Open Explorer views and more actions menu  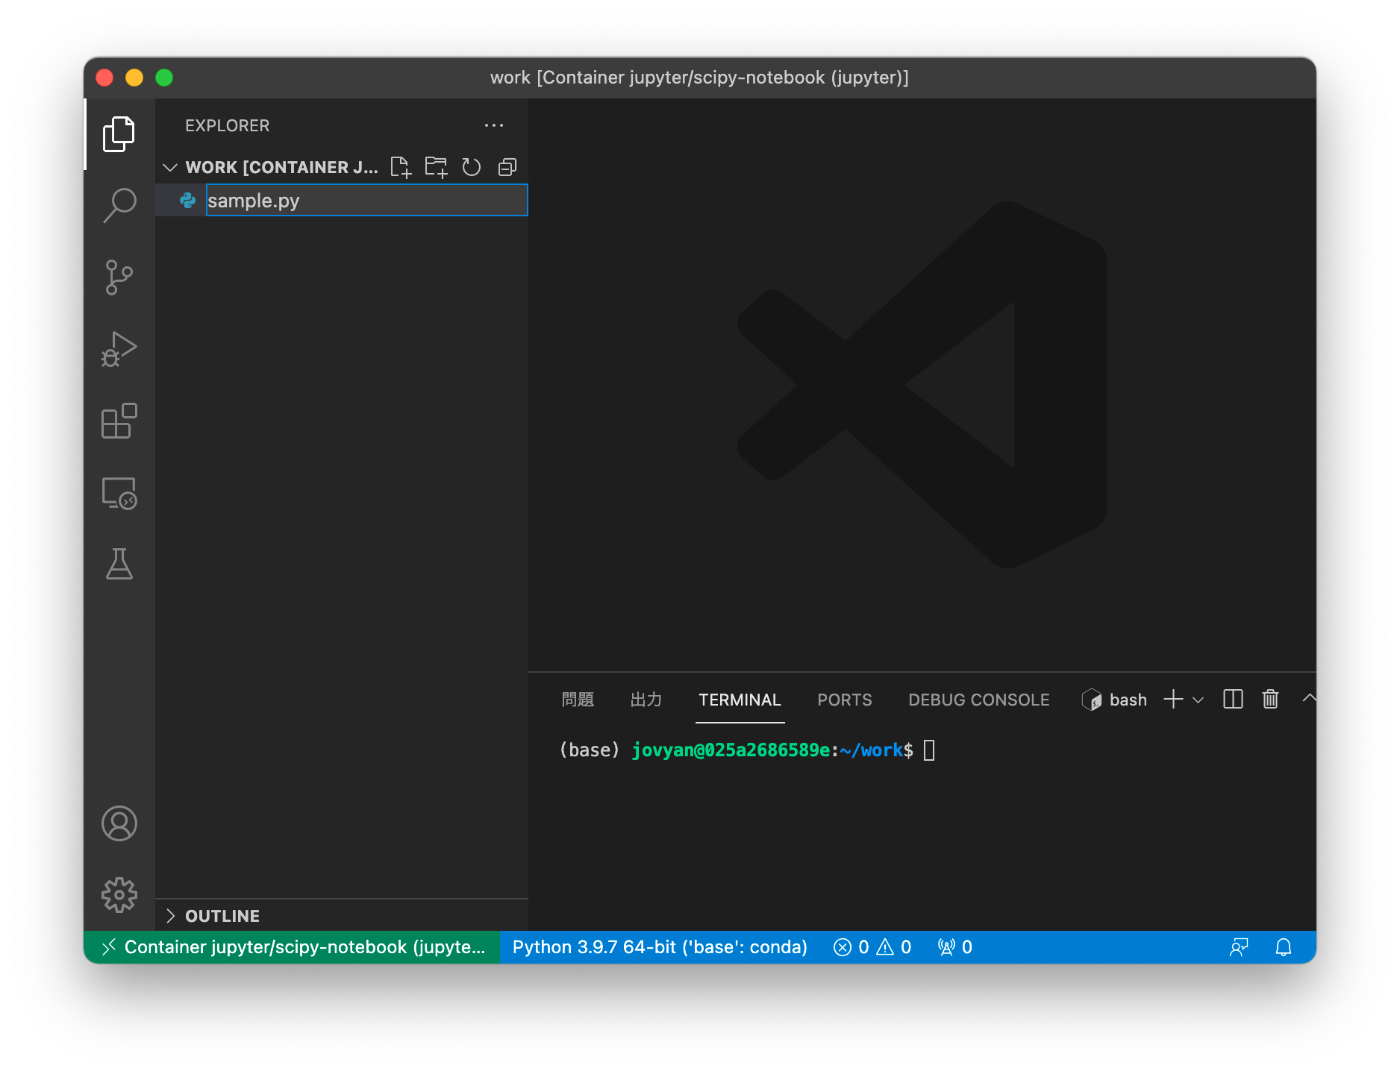tap(494, 125)
